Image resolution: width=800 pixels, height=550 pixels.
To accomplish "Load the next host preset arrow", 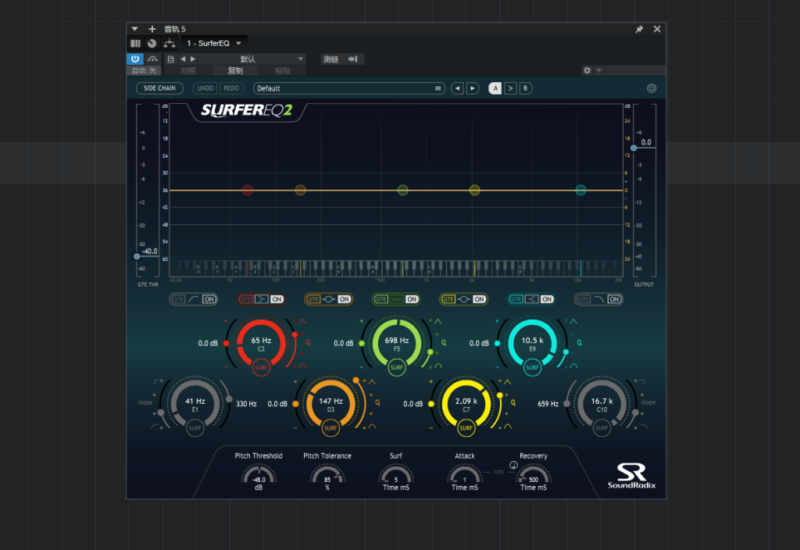I will click(x=193, y=59).
